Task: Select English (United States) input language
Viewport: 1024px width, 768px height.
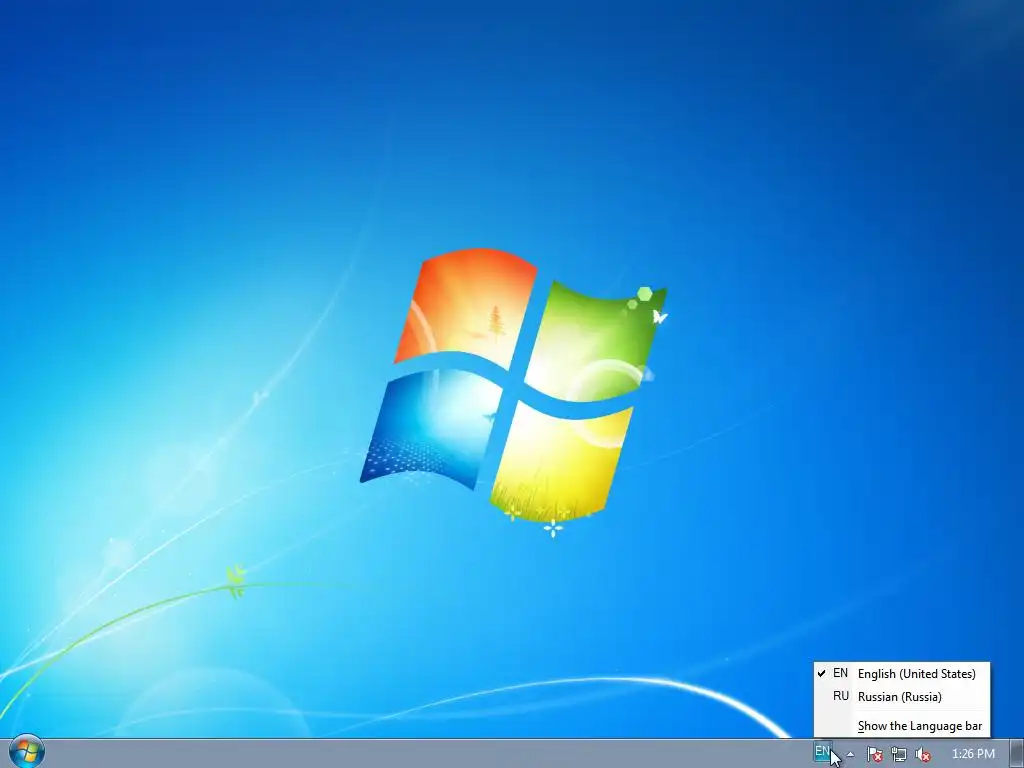Action: coord(902,673)
